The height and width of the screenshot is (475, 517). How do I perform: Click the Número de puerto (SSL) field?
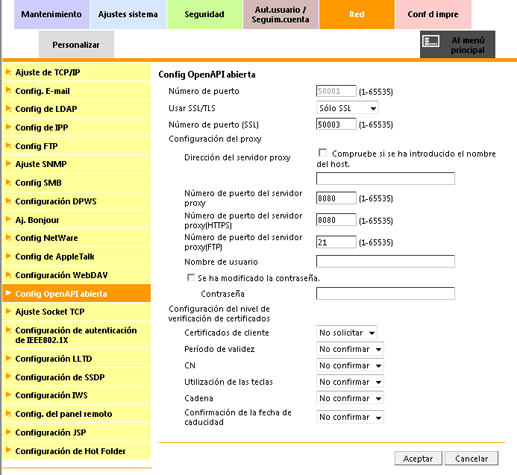click(336, 124)
